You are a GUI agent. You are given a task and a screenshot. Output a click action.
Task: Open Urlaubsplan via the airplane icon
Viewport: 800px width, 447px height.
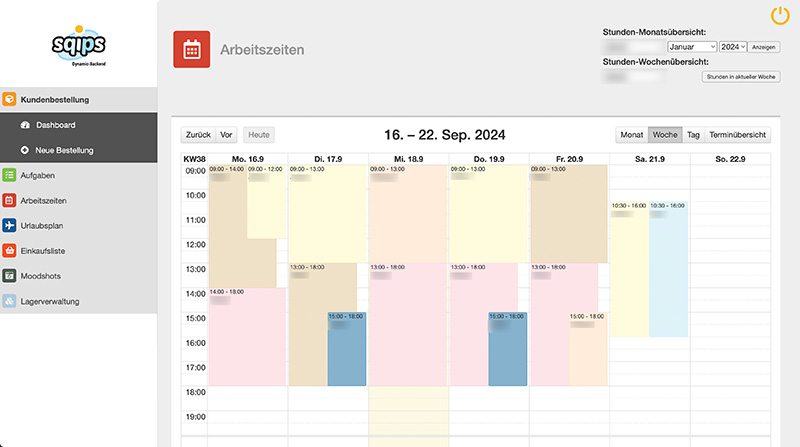click(9, 226)
